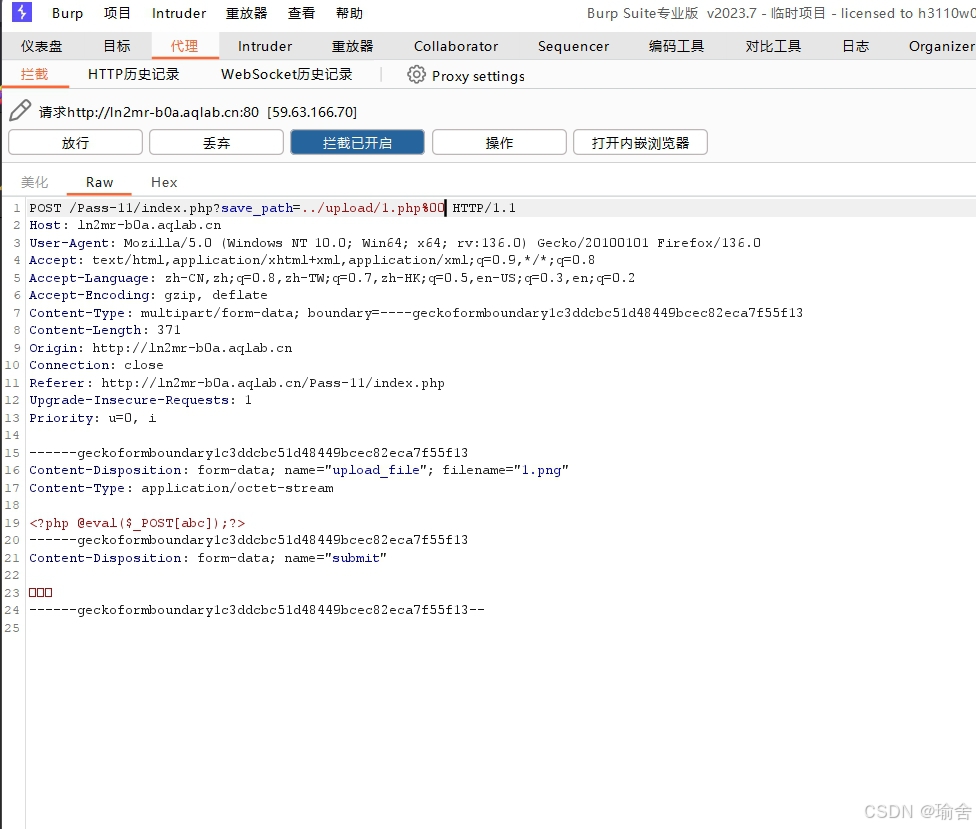Open the 项目 menu
The width and height of the screenshot is (976, 829).
(x=117, y=13)
